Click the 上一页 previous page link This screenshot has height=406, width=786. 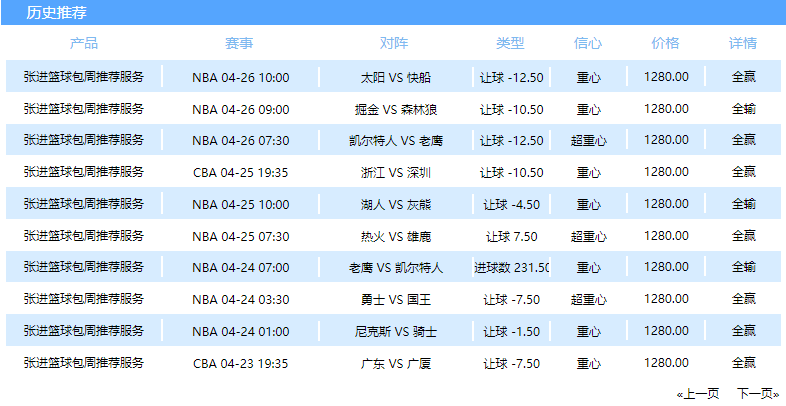(x=698, y=393)
